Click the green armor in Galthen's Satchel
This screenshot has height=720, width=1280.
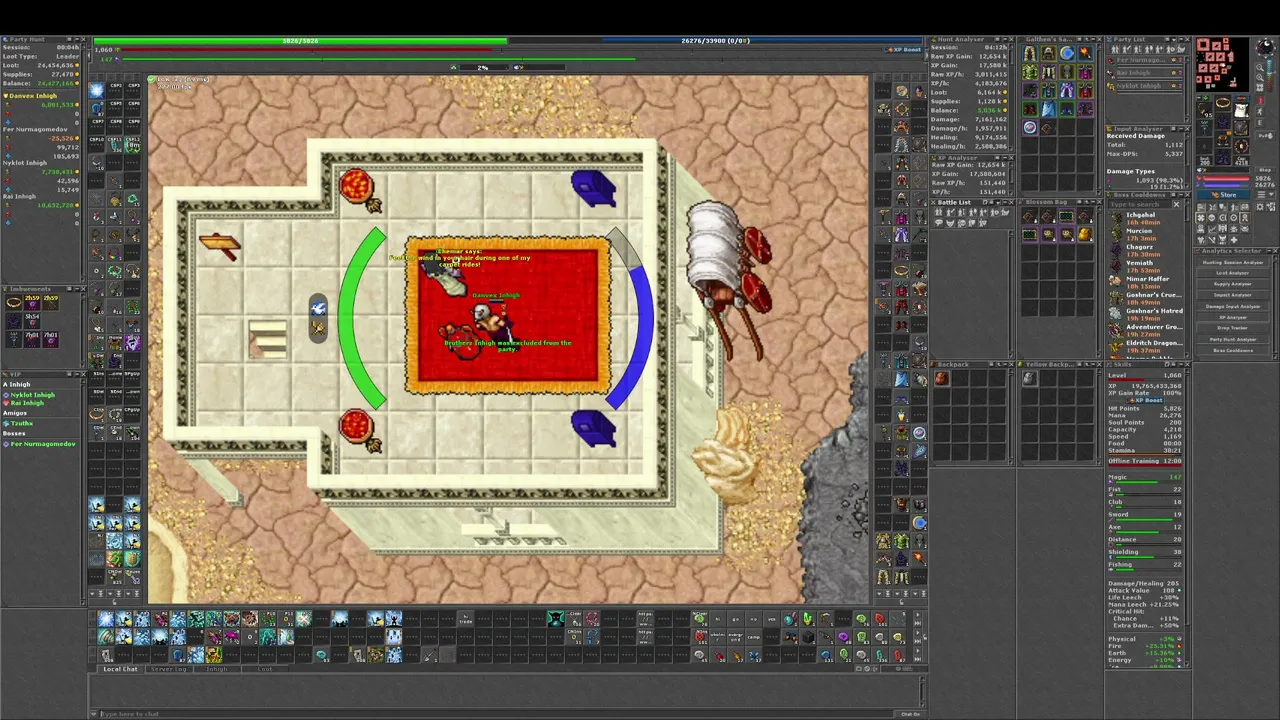1030,71
